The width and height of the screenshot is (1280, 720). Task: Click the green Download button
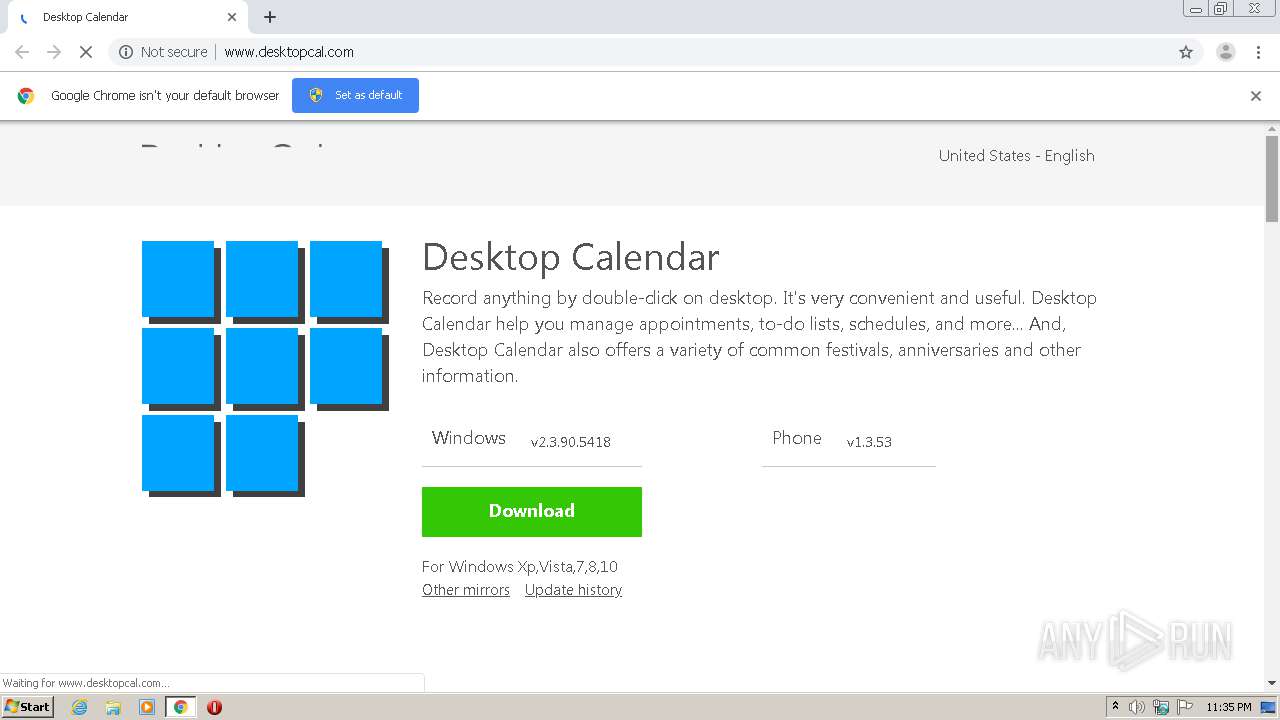[x=532, y=511]
